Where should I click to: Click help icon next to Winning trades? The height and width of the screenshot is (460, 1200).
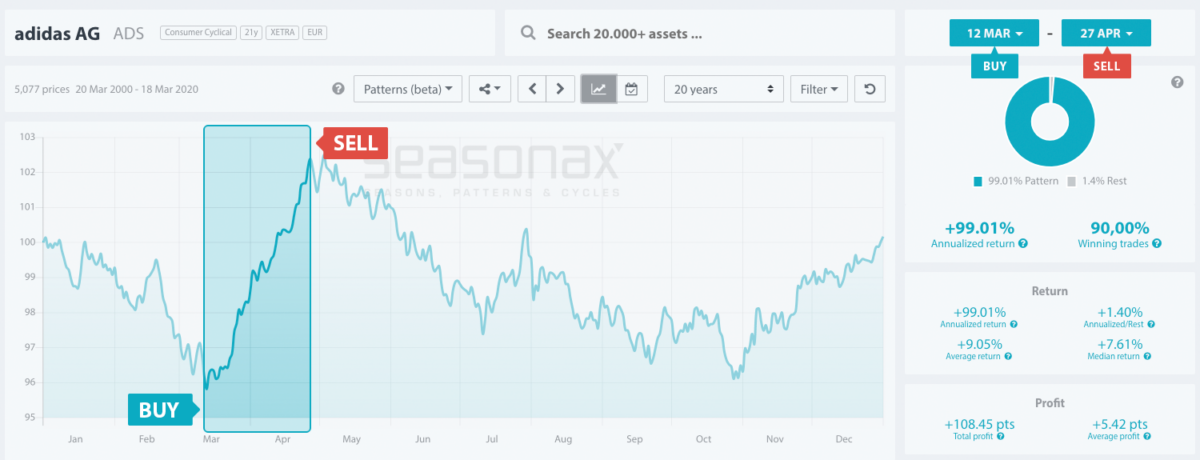click(1156, 244)
